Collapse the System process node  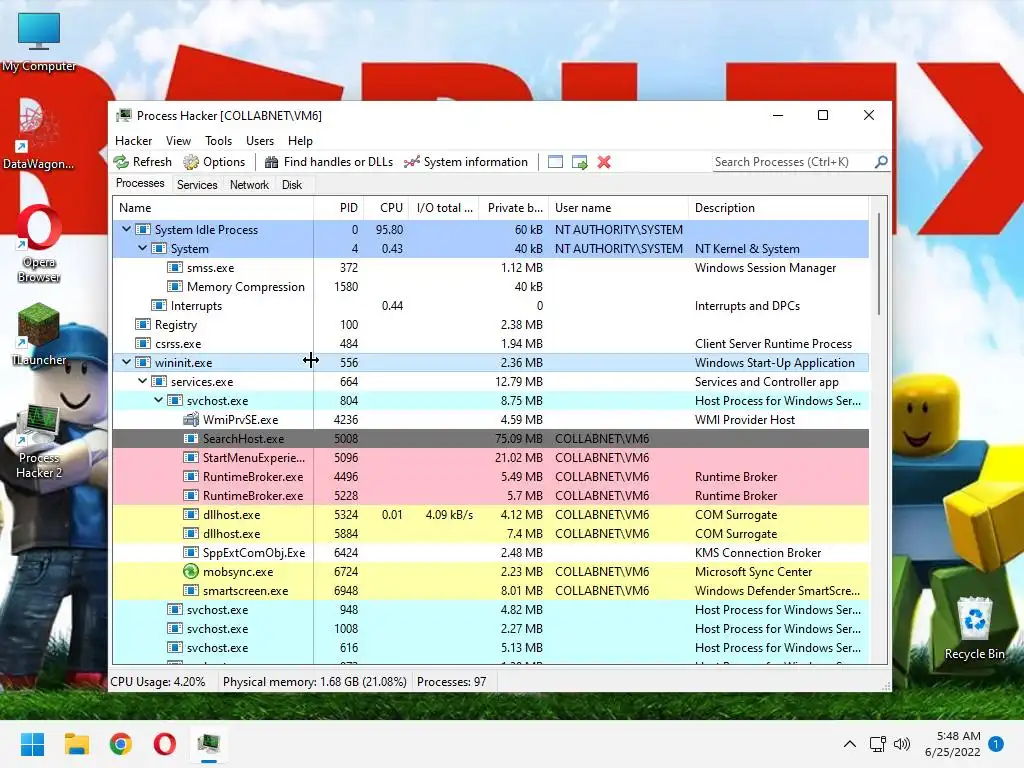click(142, 248)
